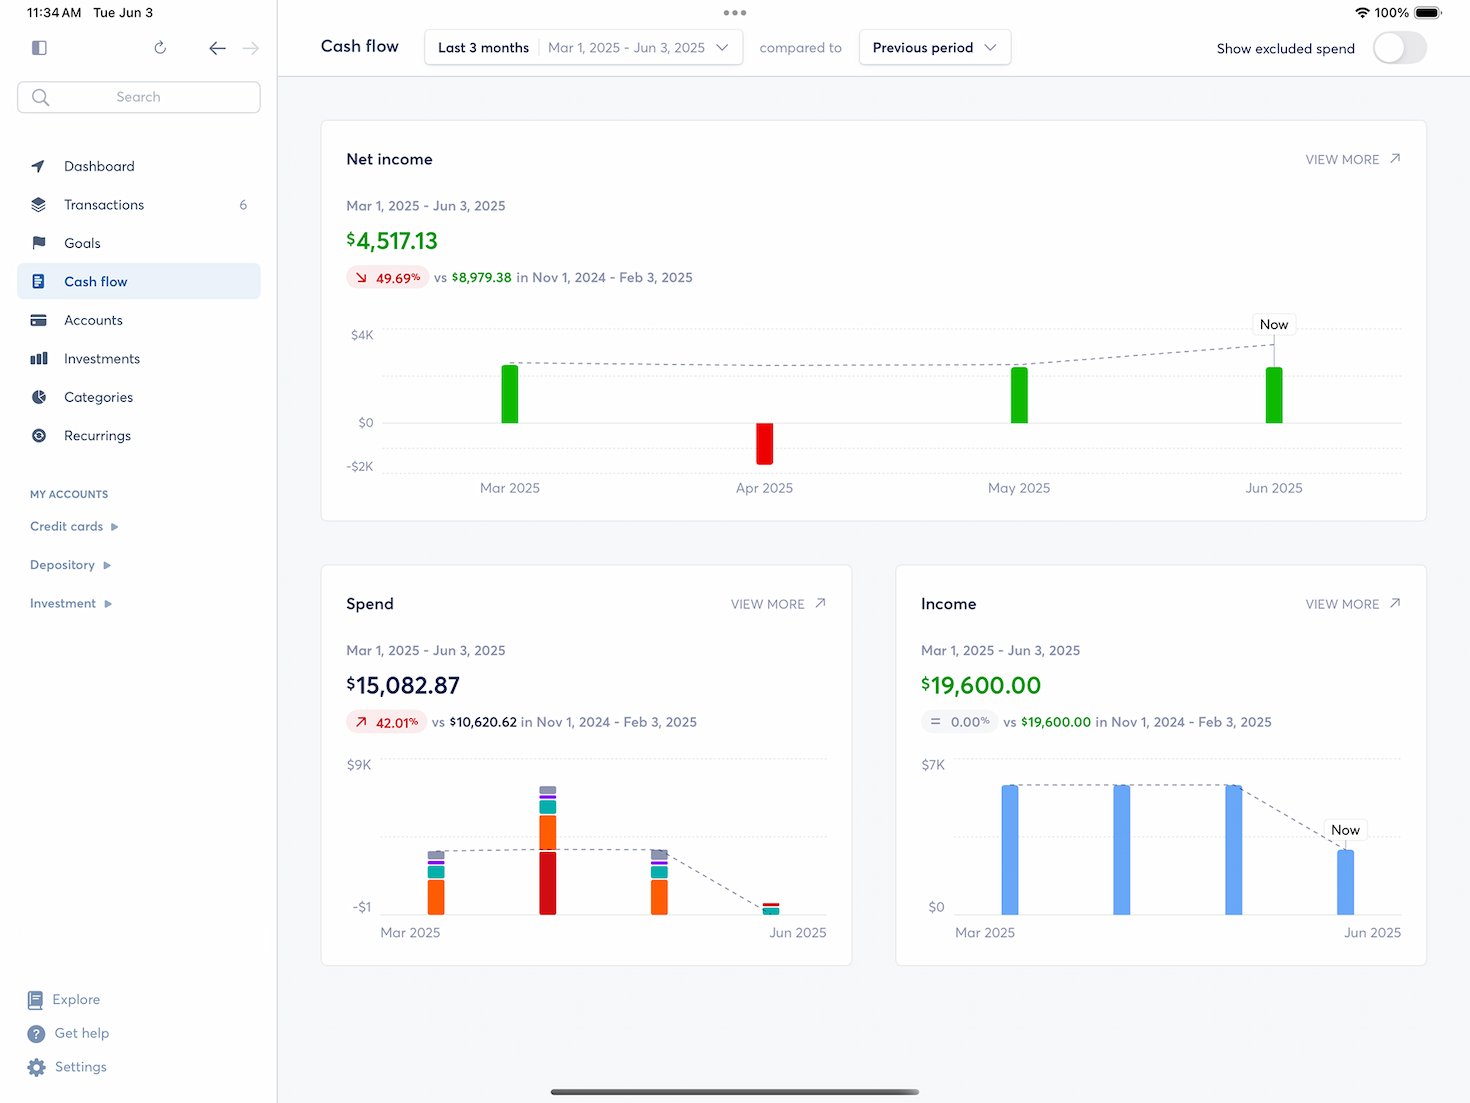Image resolution: width=1470 pixels, height=1103 pixels.
Task: Click the Get help question mark icon
Action: [x=36, y=1033]
